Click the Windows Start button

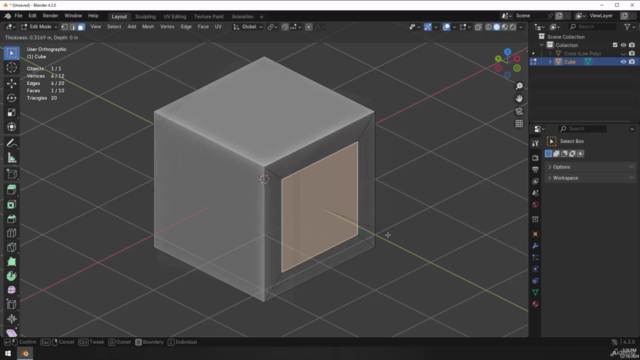[8, 353]
